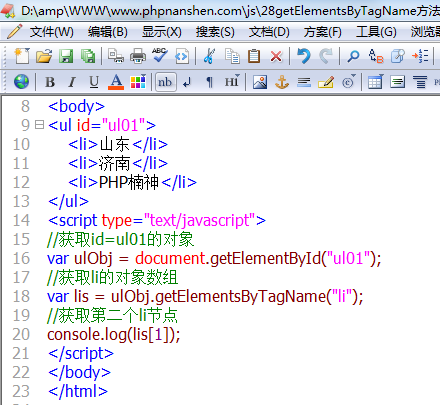This screenshot has height=405, width=440.
Task: Print the document using the printer icon
Action: [x=138, y=56]
